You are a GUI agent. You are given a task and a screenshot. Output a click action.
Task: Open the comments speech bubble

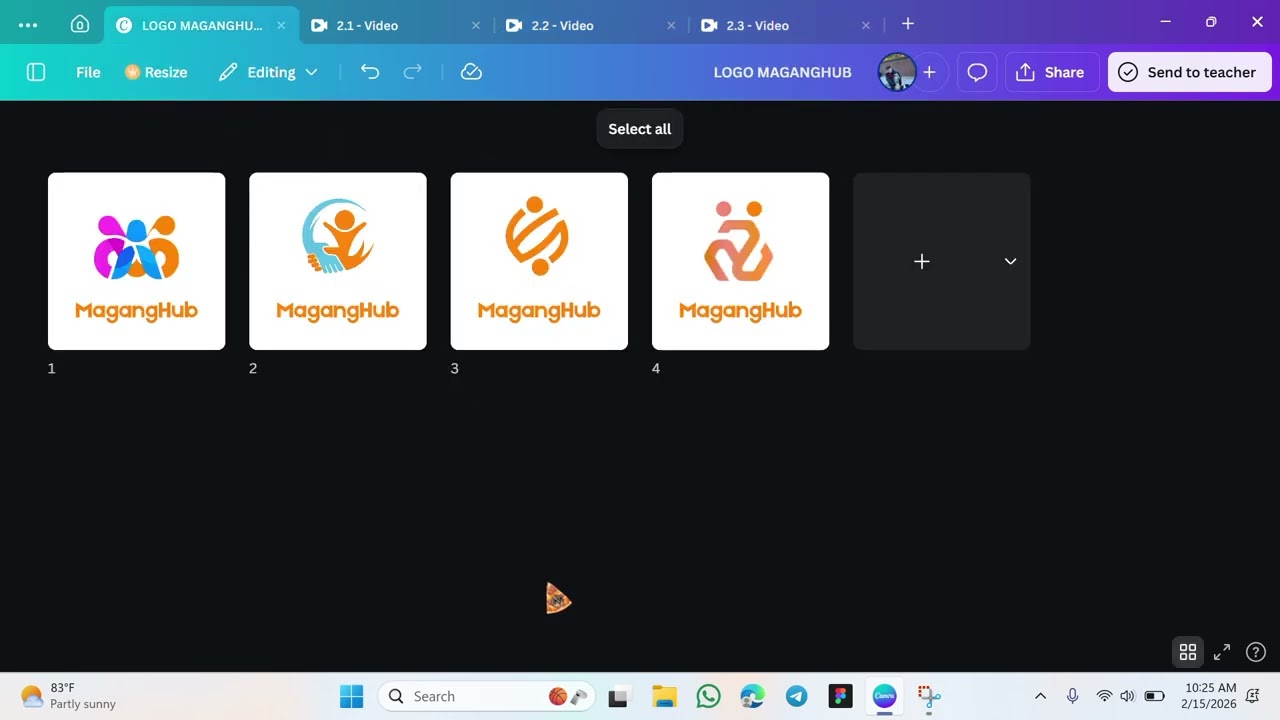(977, 72)
